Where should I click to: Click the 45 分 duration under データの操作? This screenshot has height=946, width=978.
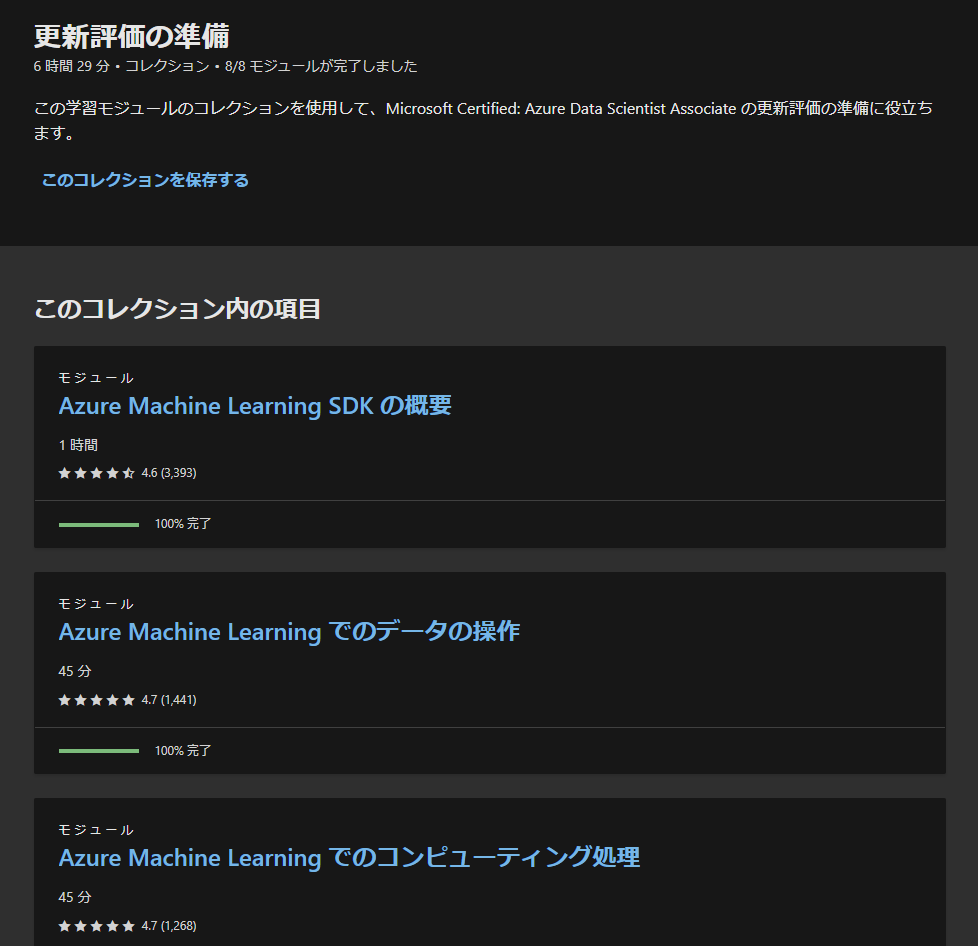[x=75, y=671]
